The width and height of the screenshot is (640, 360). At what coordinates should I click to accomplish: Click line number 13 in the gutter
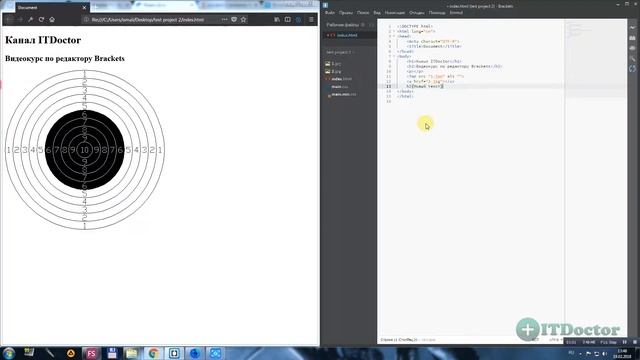(389, 86)
